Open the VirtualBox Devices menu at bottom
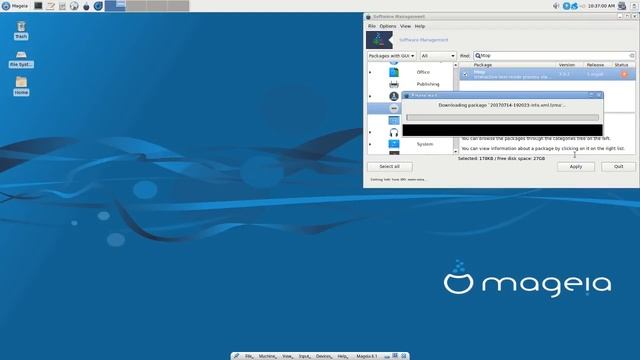640x360 pixels. (x=324, y=356)
